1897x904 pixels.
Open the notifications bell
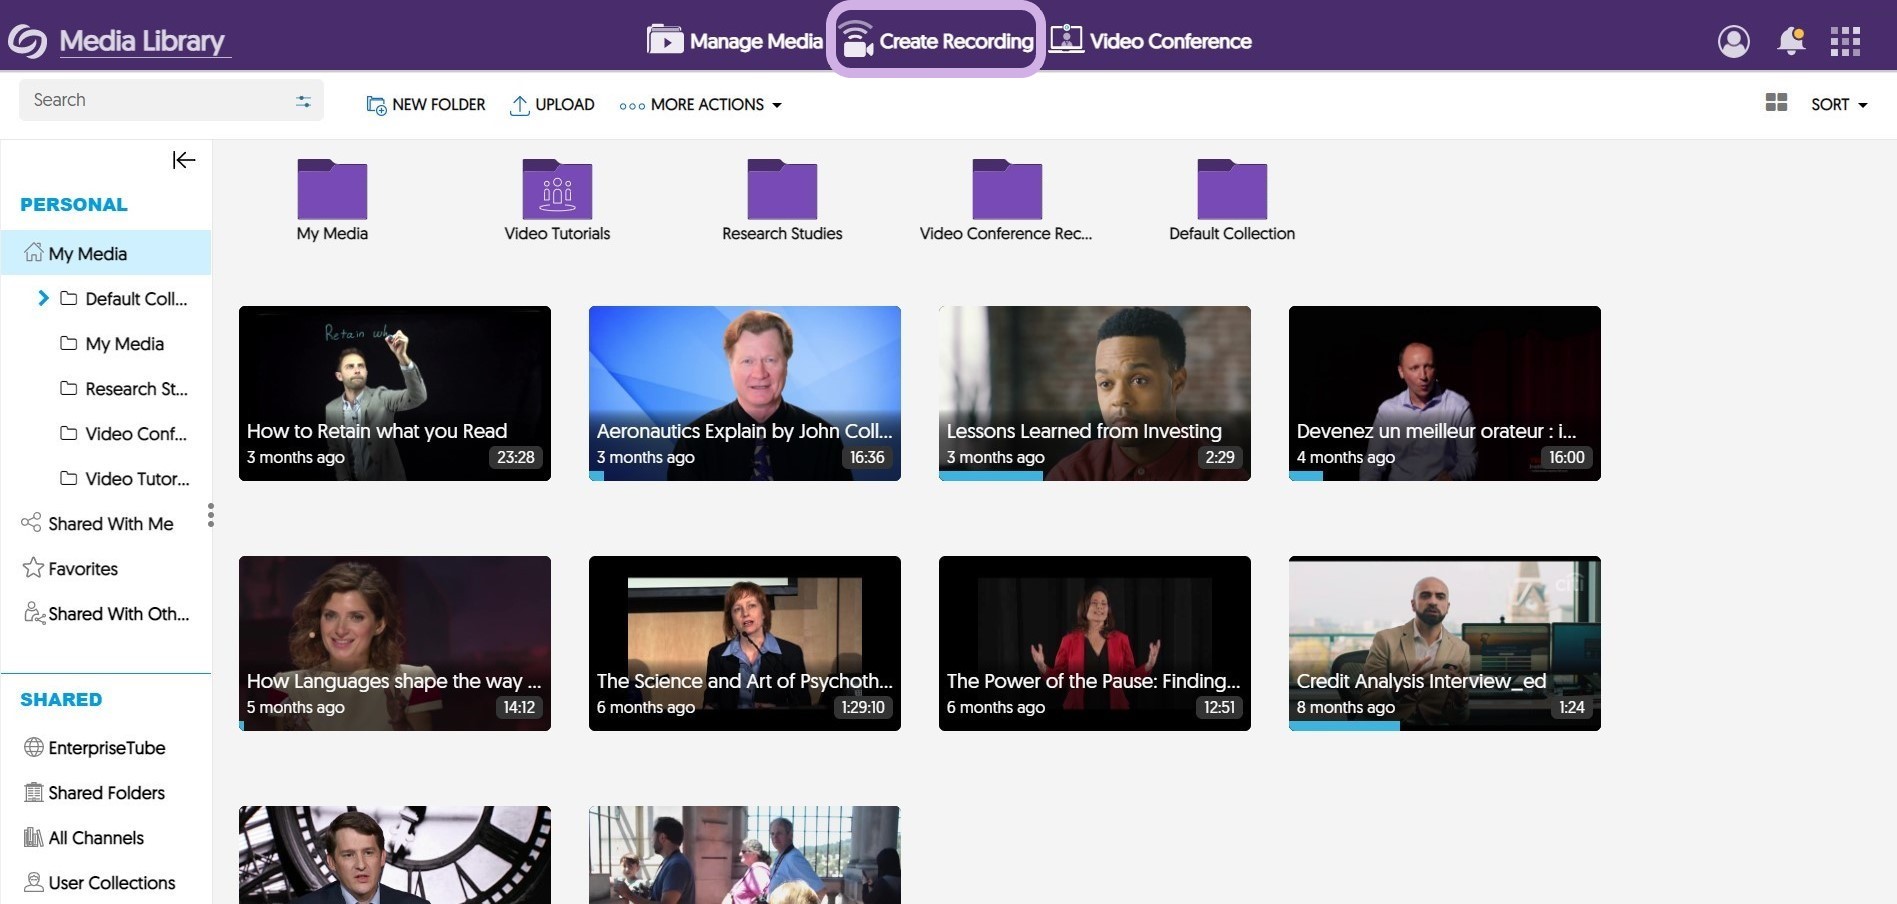pos(1790,41)
